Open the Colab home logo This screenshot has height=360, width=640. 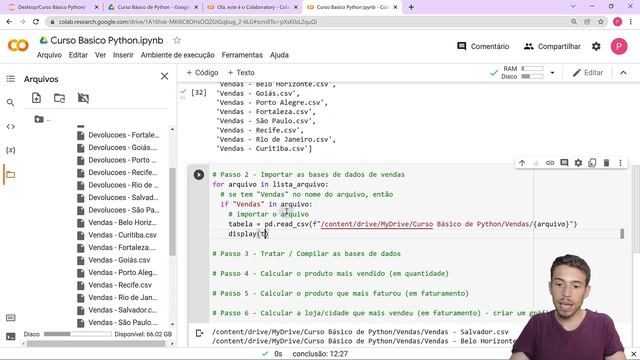(18, 46)
